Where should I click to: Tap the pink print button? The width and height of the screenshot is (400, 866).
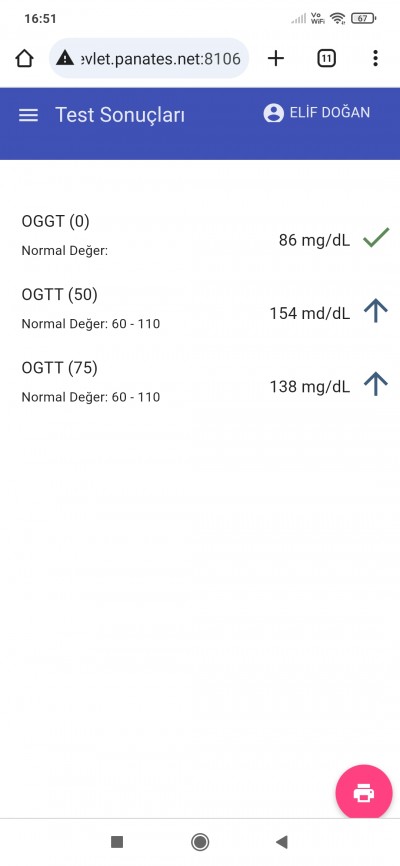pos(364,793)
